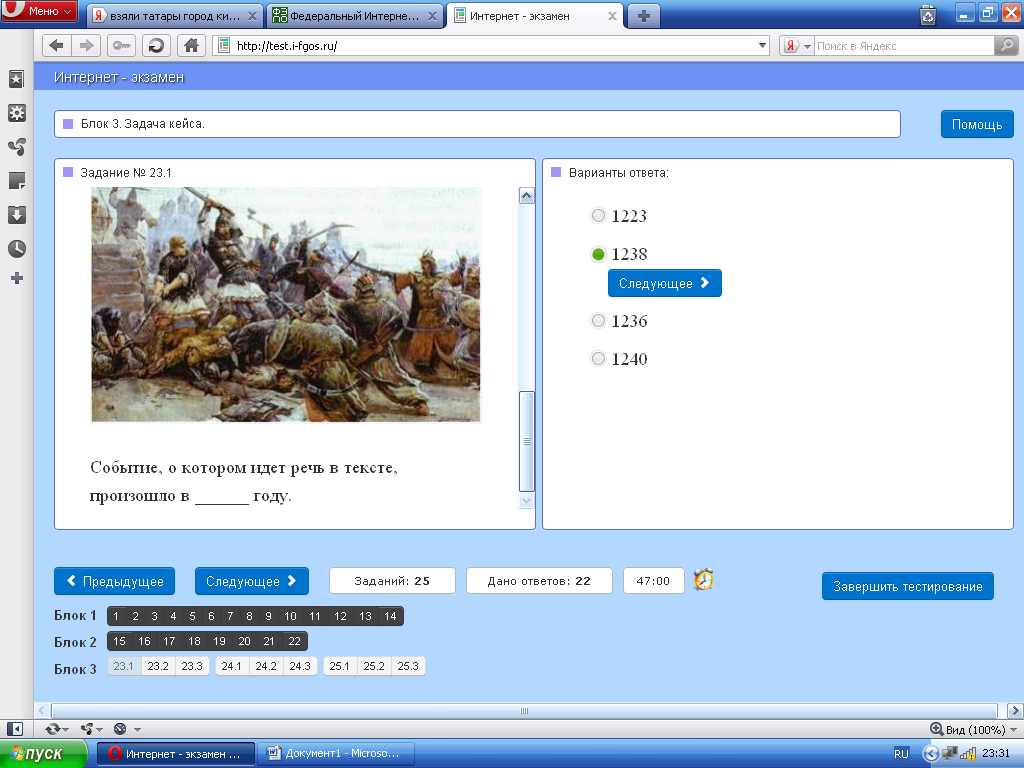Select the 1223 answer option
This screenshot has height=768, width=1024.
(598, 216)
